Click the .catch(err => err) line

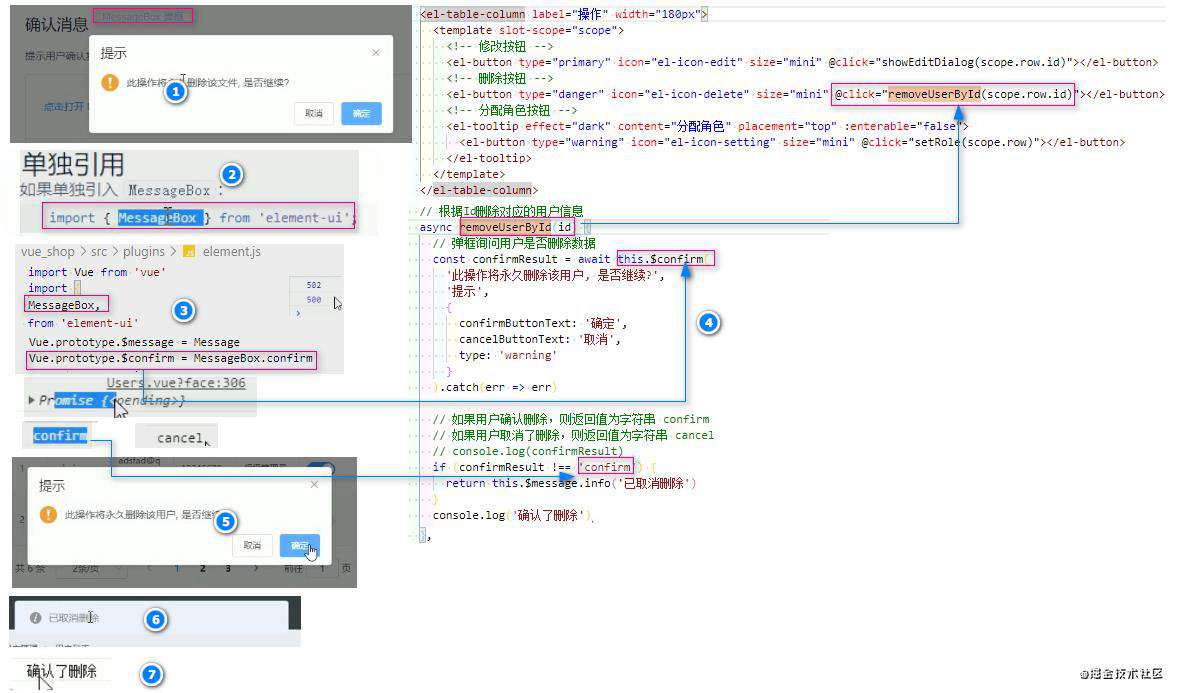coord(494,387)
